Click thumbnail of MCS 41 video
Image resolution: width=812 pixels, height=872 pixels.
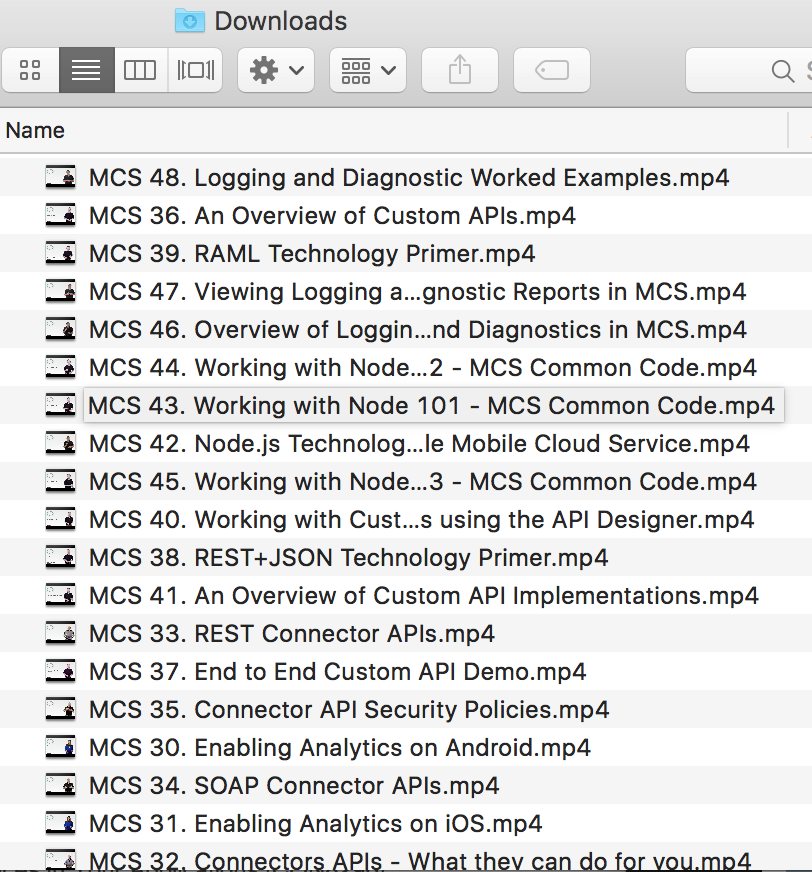[x=60, y=596]
